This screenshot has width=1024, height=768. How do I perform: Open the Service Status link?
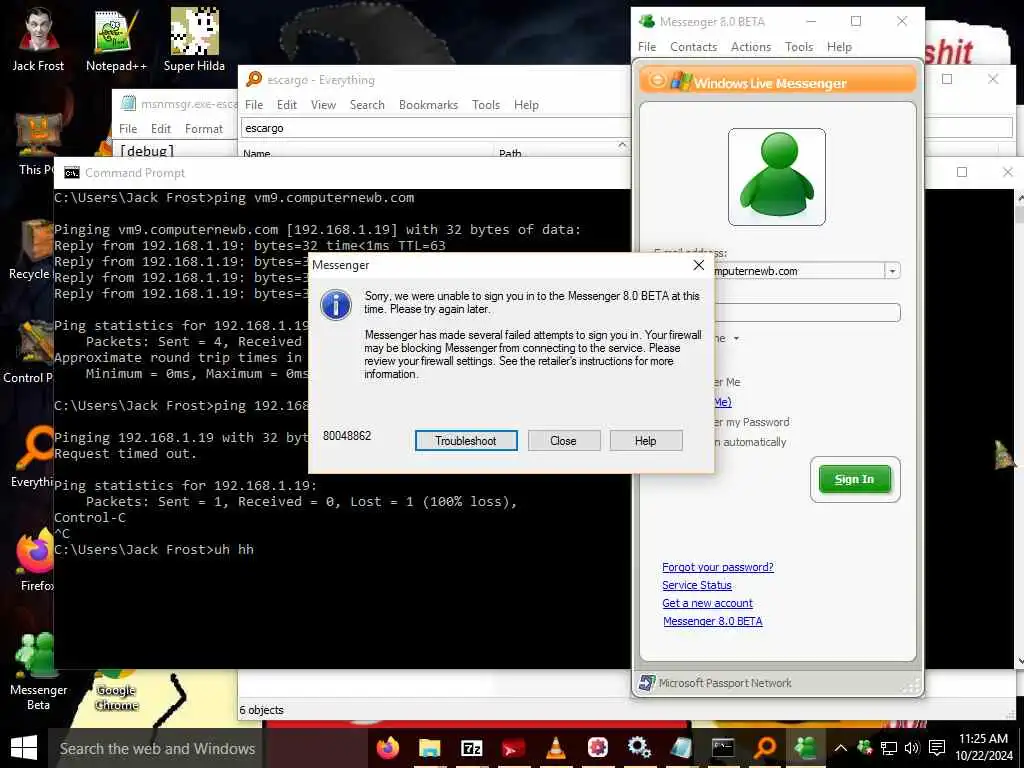[697, 585]
